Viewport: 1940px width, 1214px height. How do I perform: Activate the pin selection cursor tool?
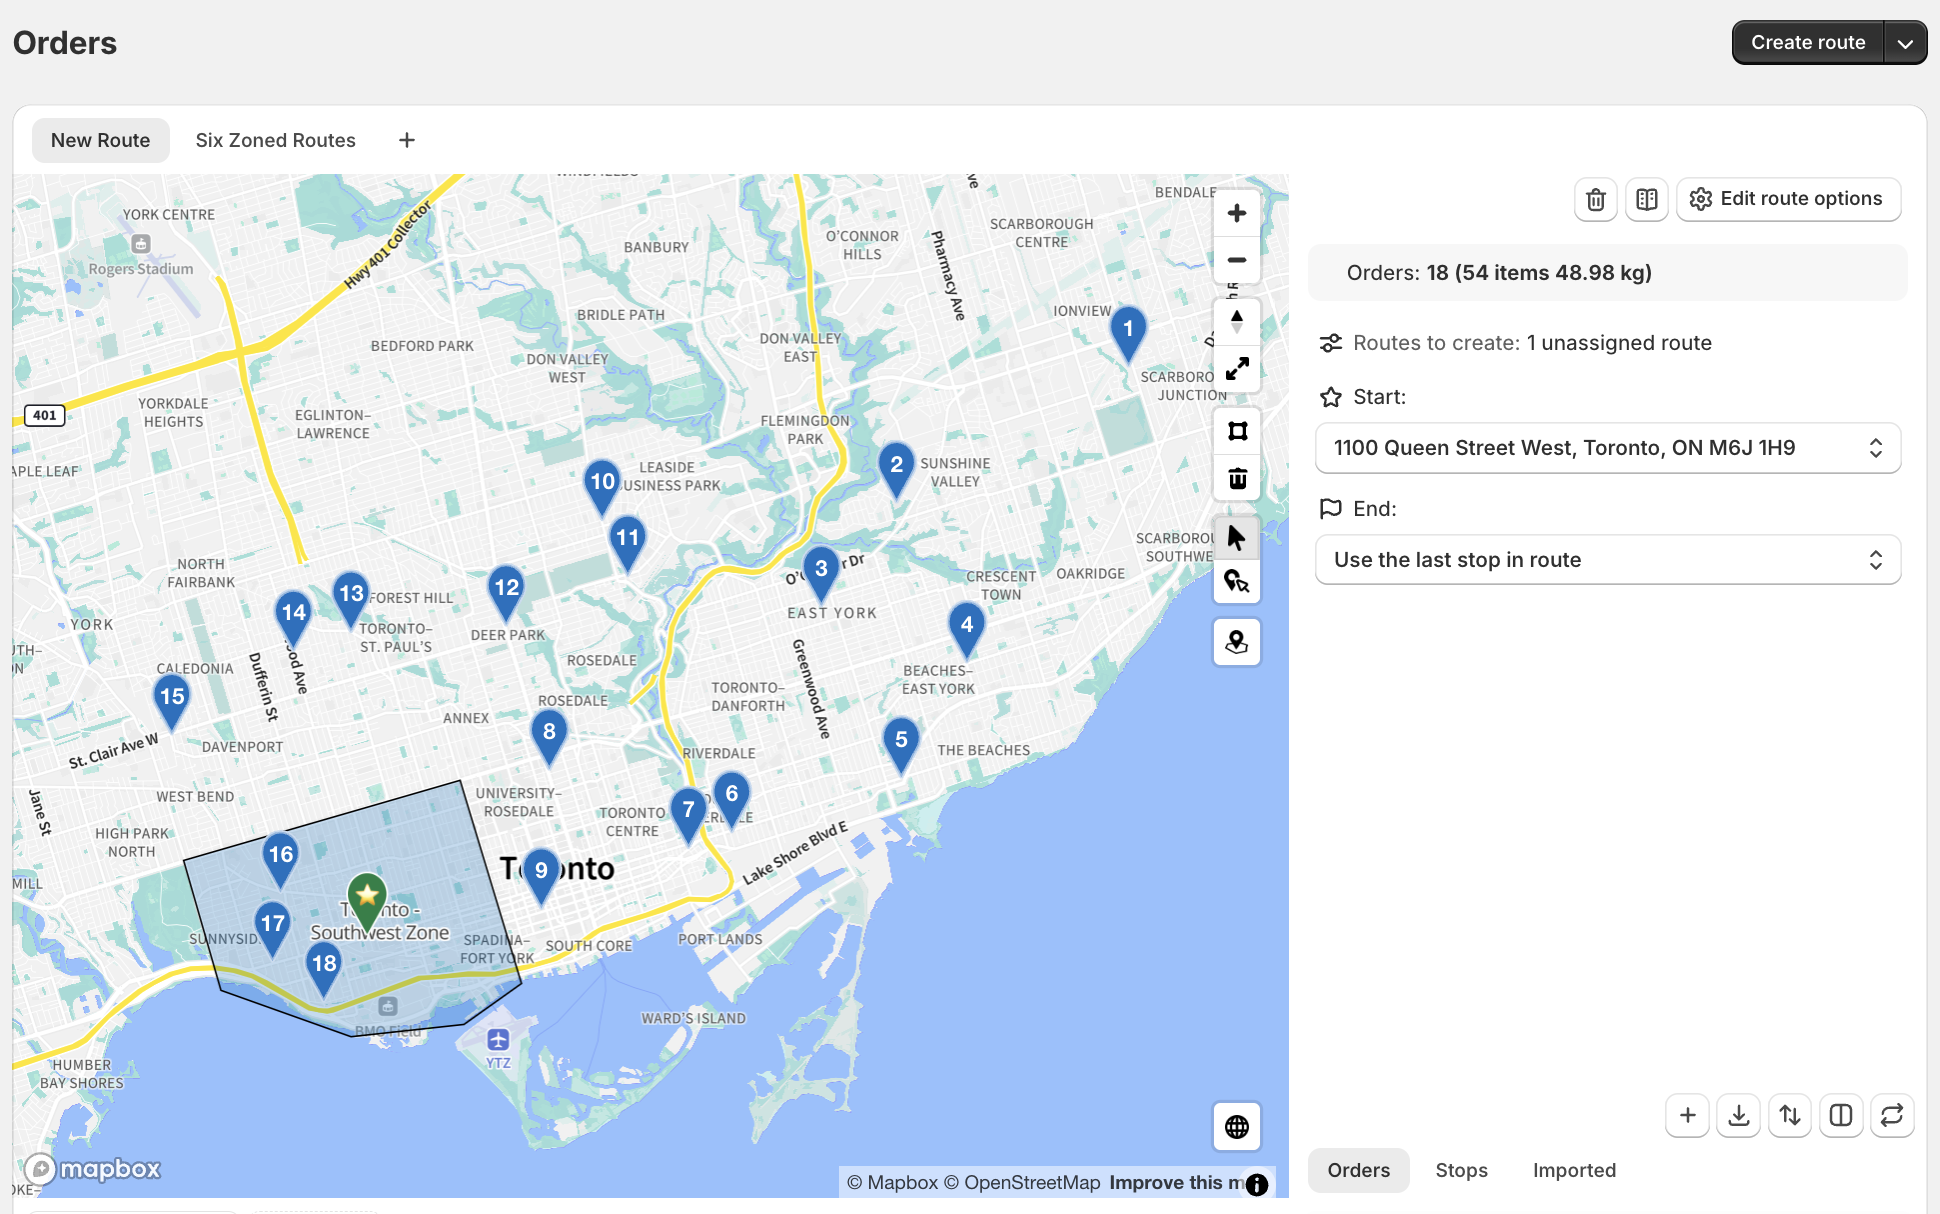pos(1237,582)
